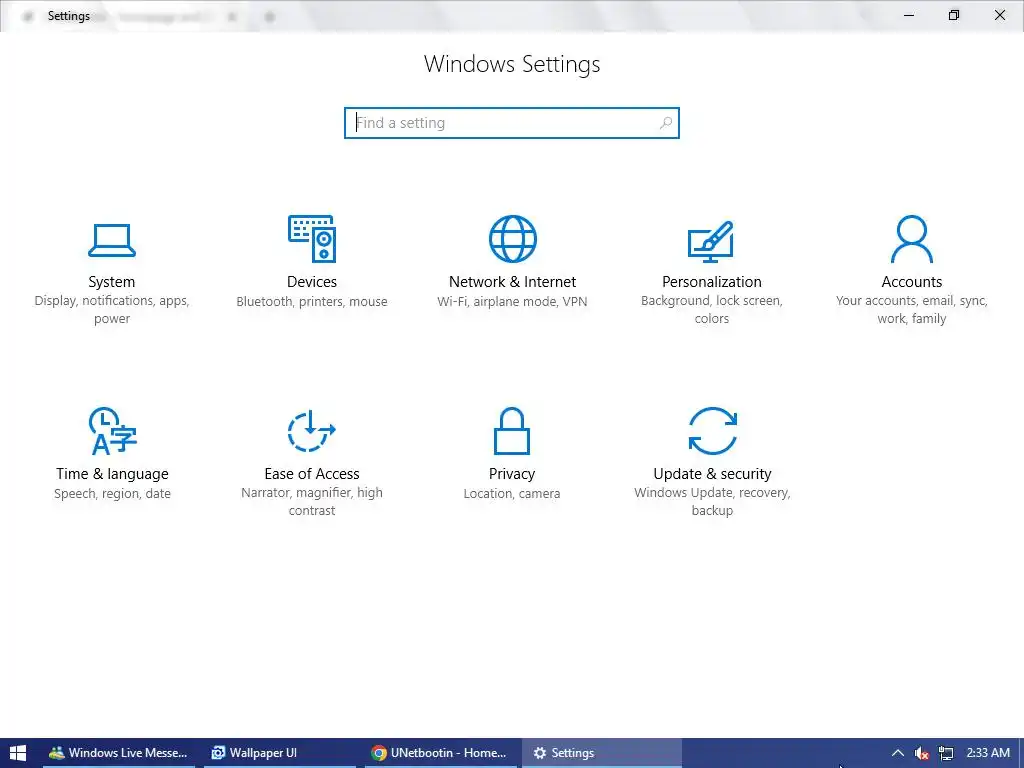The height and width of the screenshot is (768, 1024).
Task: Open the Personalization paintbrush icon
Action: pos(711,241)
